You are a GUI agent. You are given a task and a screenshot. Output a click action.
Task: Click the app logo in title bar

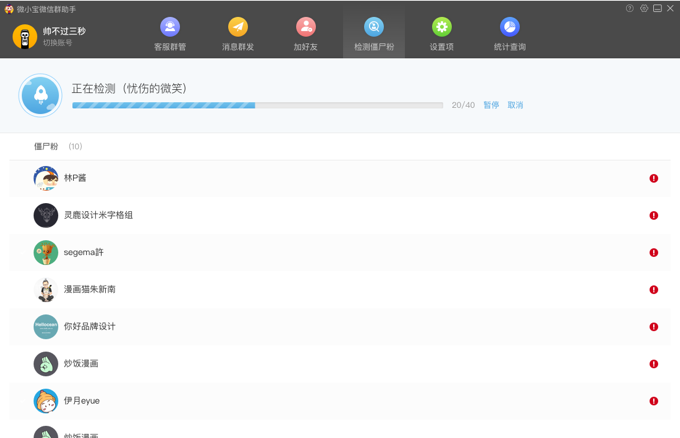click(9, 9)
